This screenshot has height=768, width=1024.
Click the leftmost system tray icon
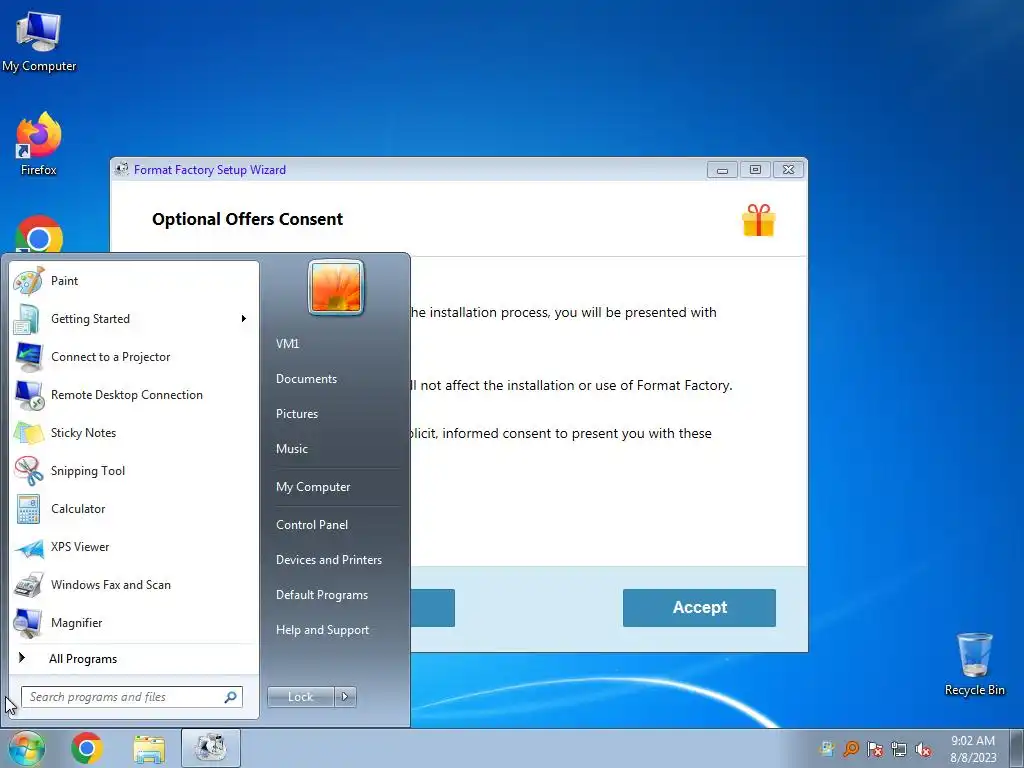point(827,749)
